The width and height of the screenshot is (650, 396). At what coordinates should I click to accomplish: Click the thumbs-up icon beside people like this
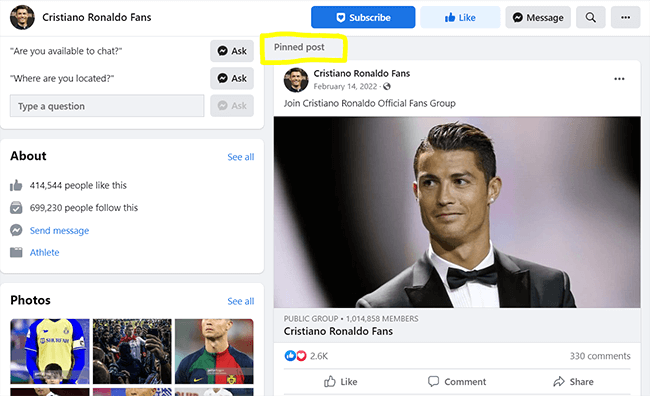[16, 185]
